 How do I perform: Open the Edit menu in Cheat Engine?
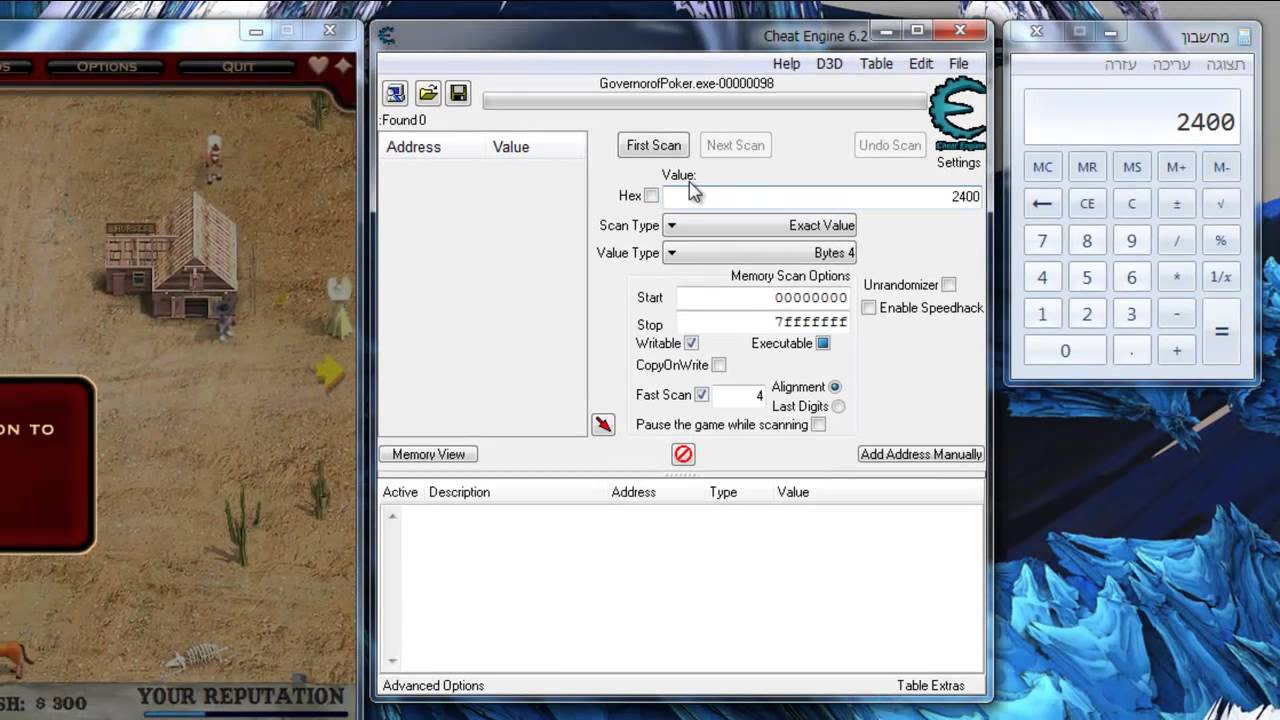(921, 63)
